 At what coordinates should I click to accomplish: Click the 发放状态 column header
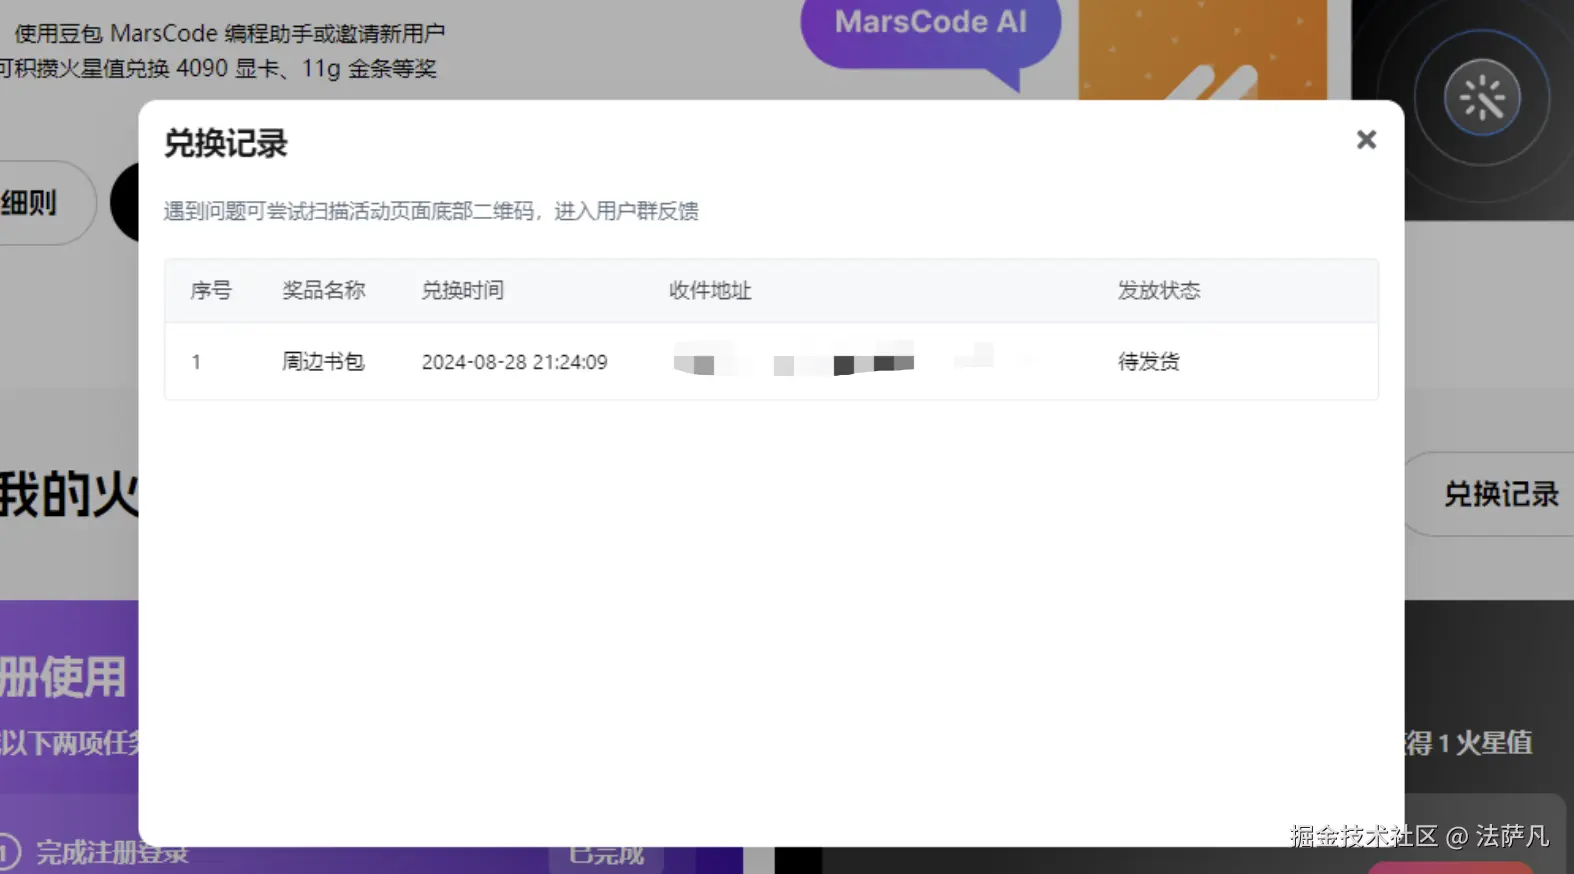point(1159,291)
